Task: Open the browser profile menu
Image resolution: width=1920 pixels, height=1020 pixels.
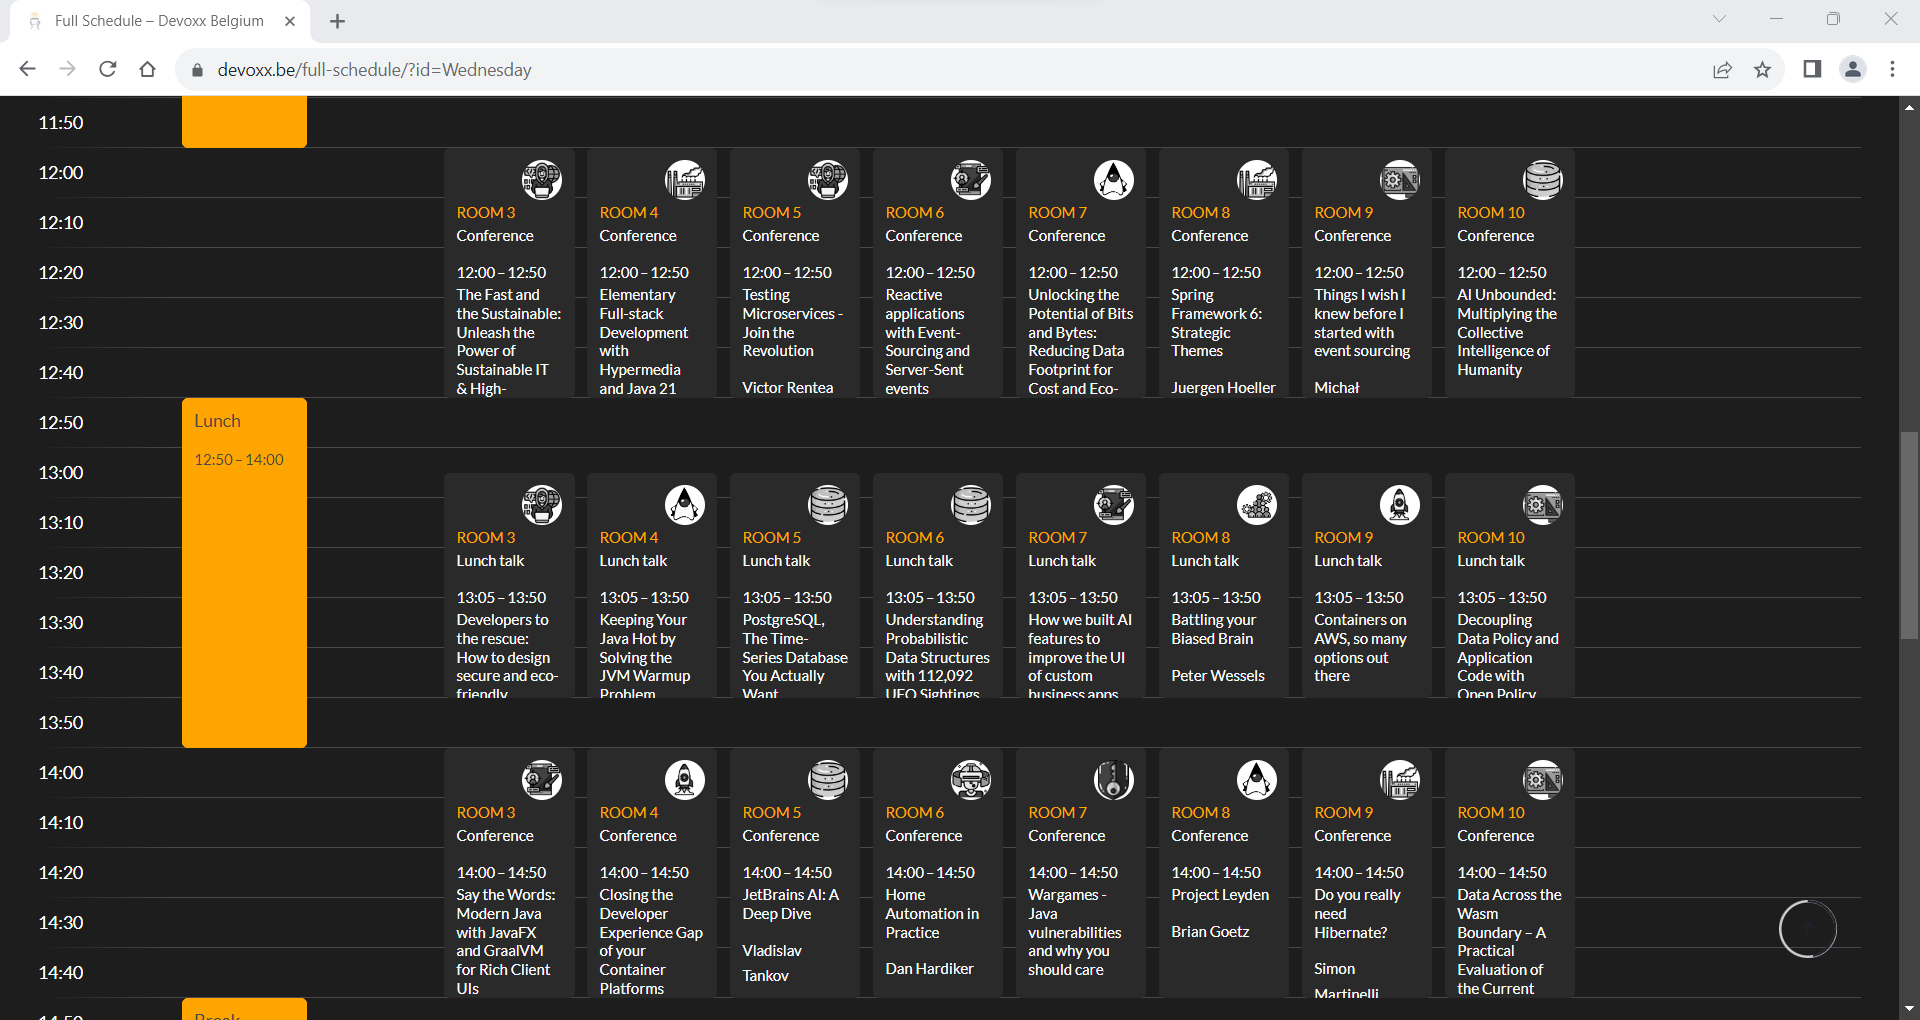Action: pyautogui.click(x=1852, y=70)
